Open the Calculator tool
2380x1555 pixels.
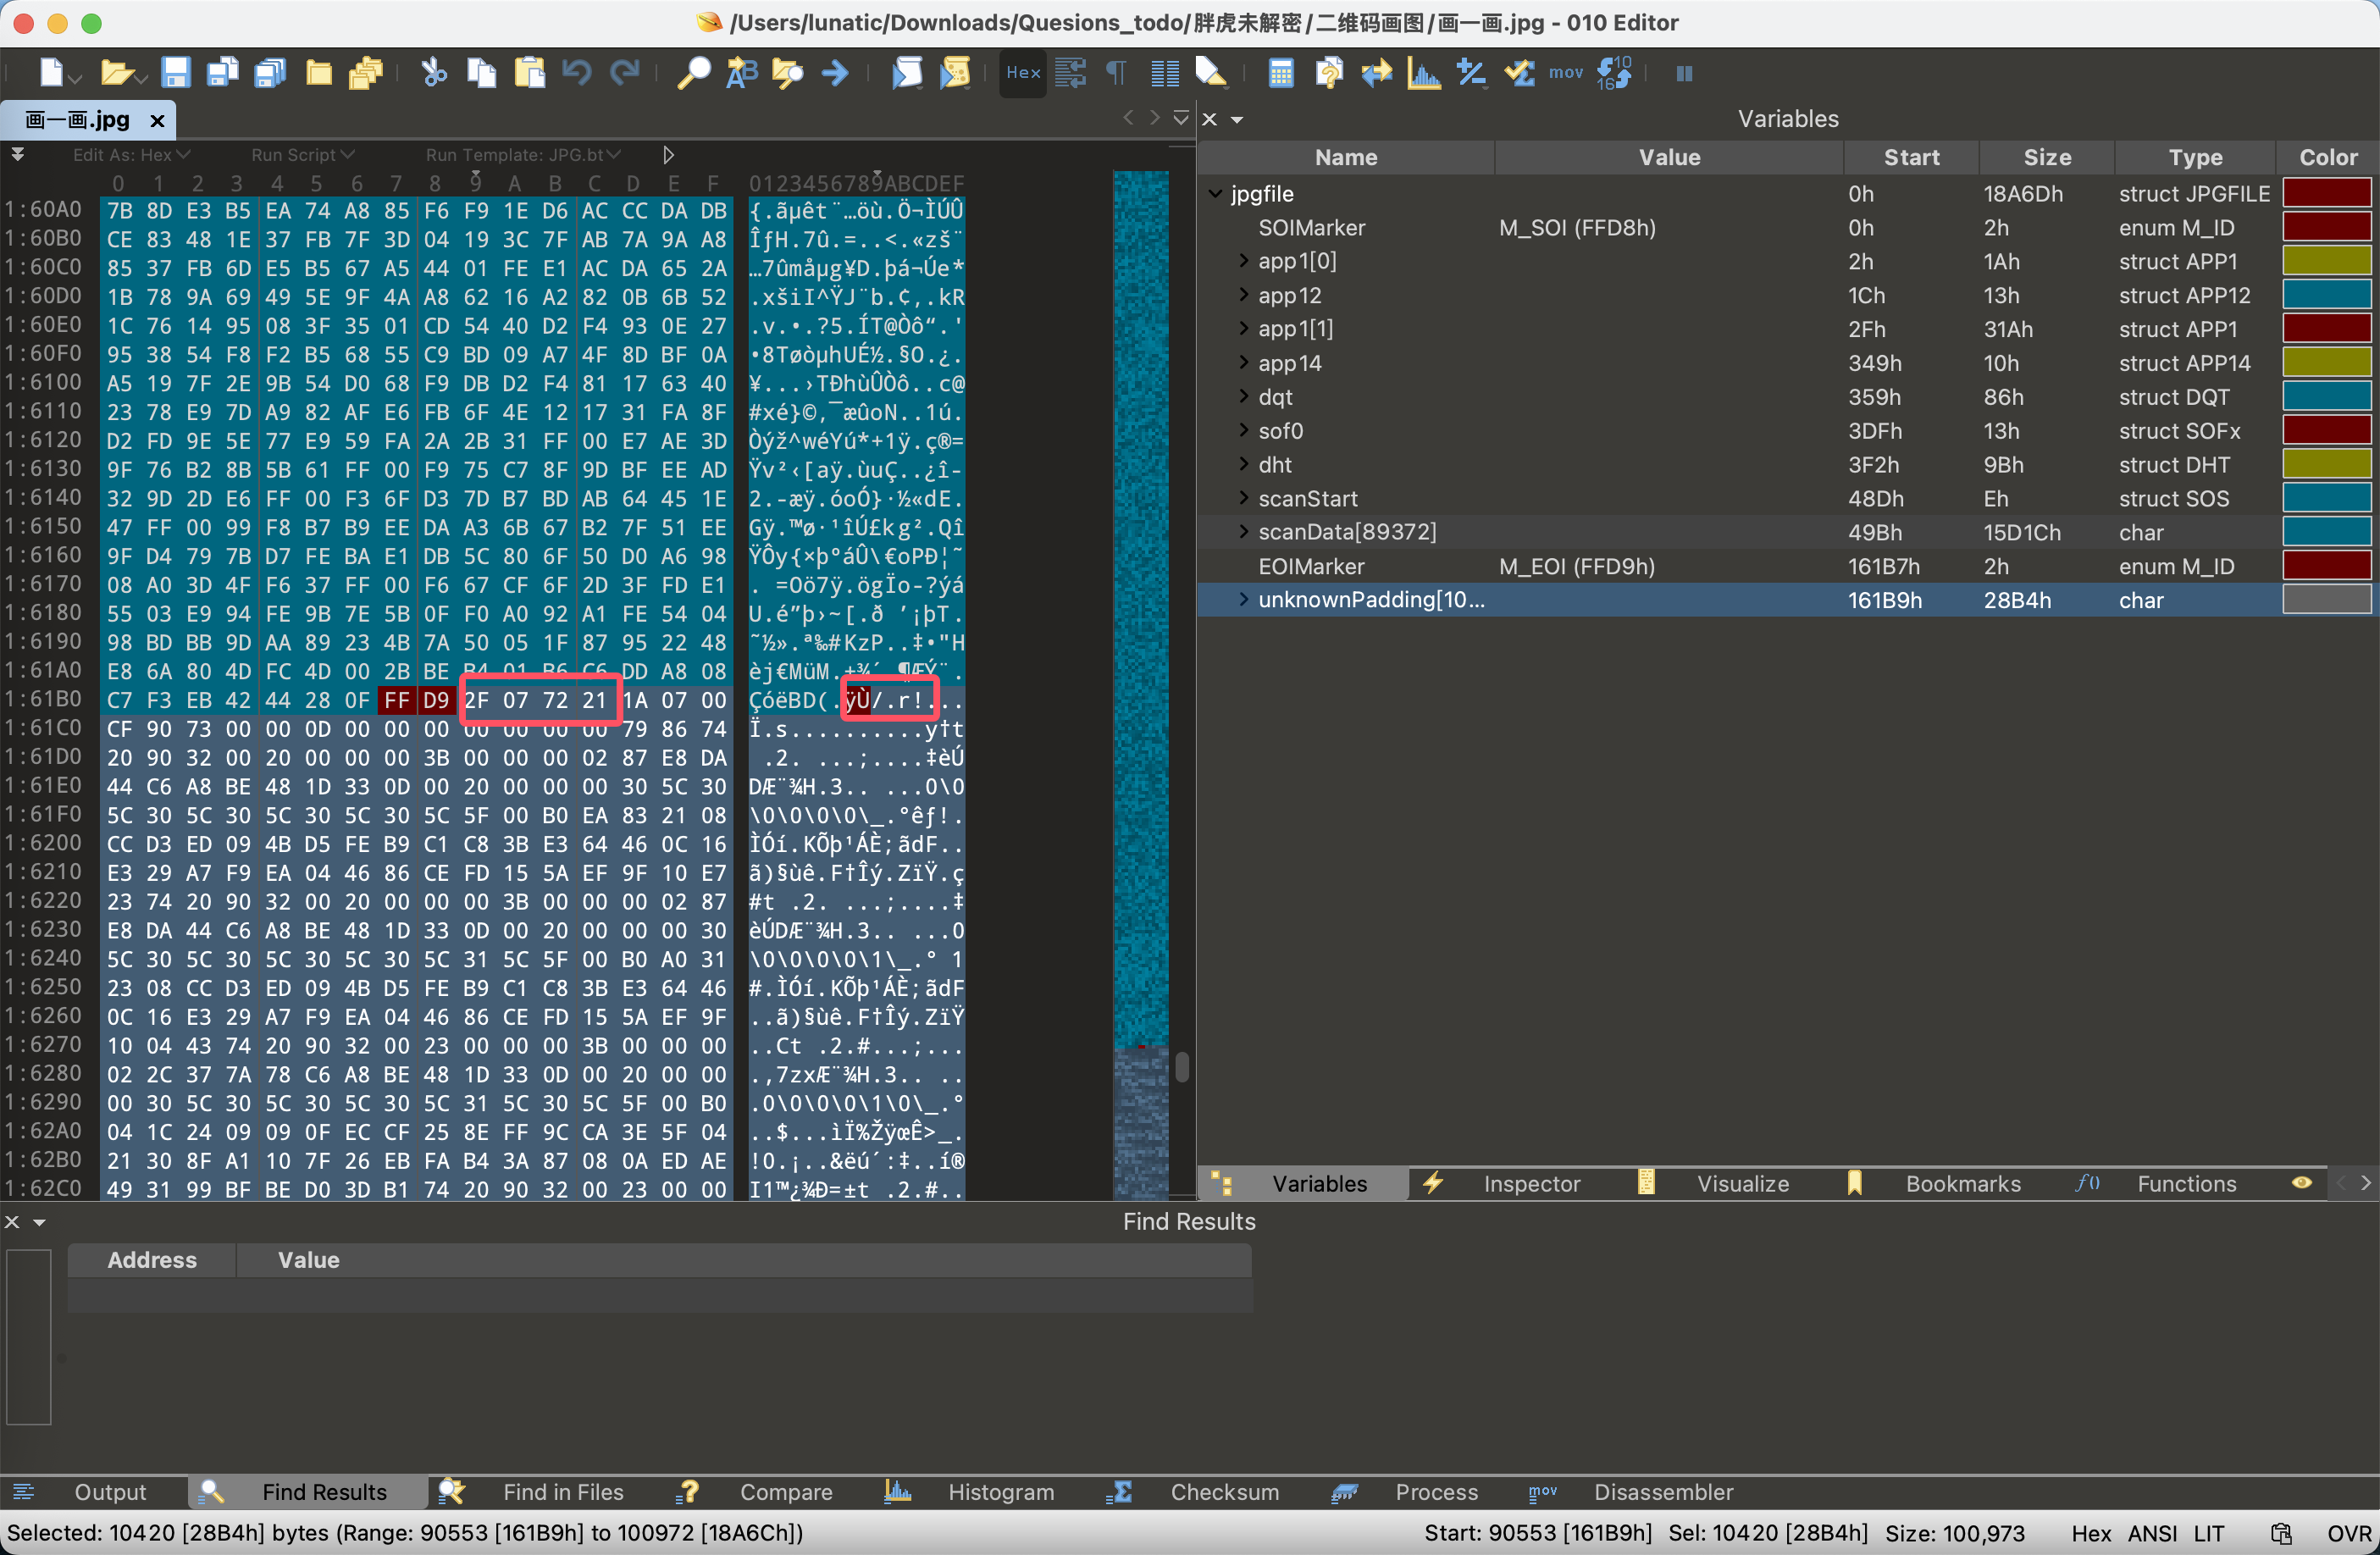(1281, 73)
